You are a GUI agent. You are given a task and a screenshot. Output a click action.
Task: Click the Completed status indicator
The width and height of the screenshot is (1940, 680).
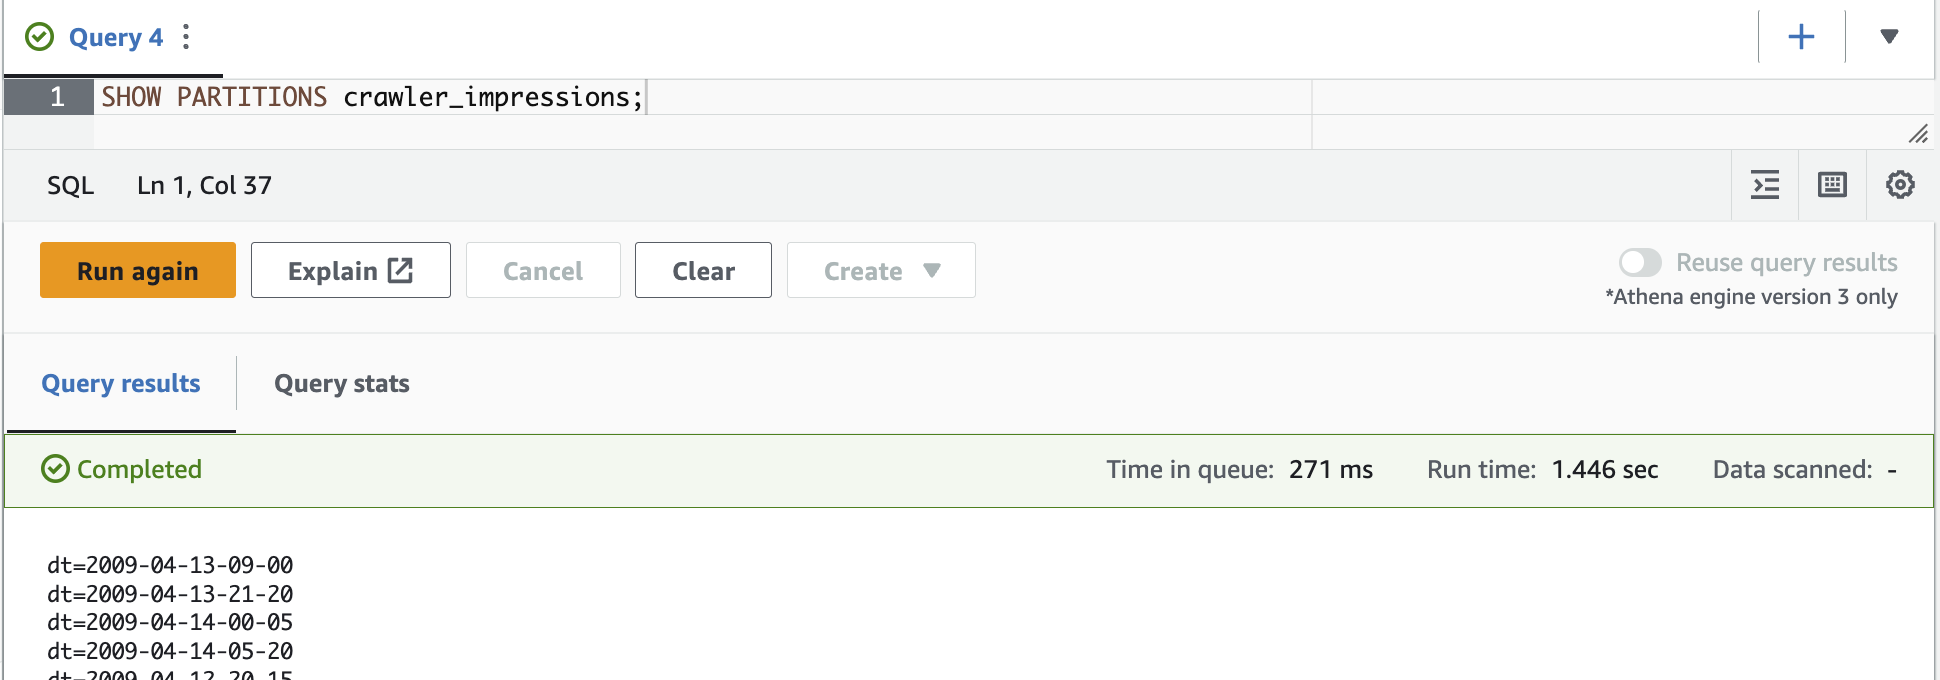121,469
